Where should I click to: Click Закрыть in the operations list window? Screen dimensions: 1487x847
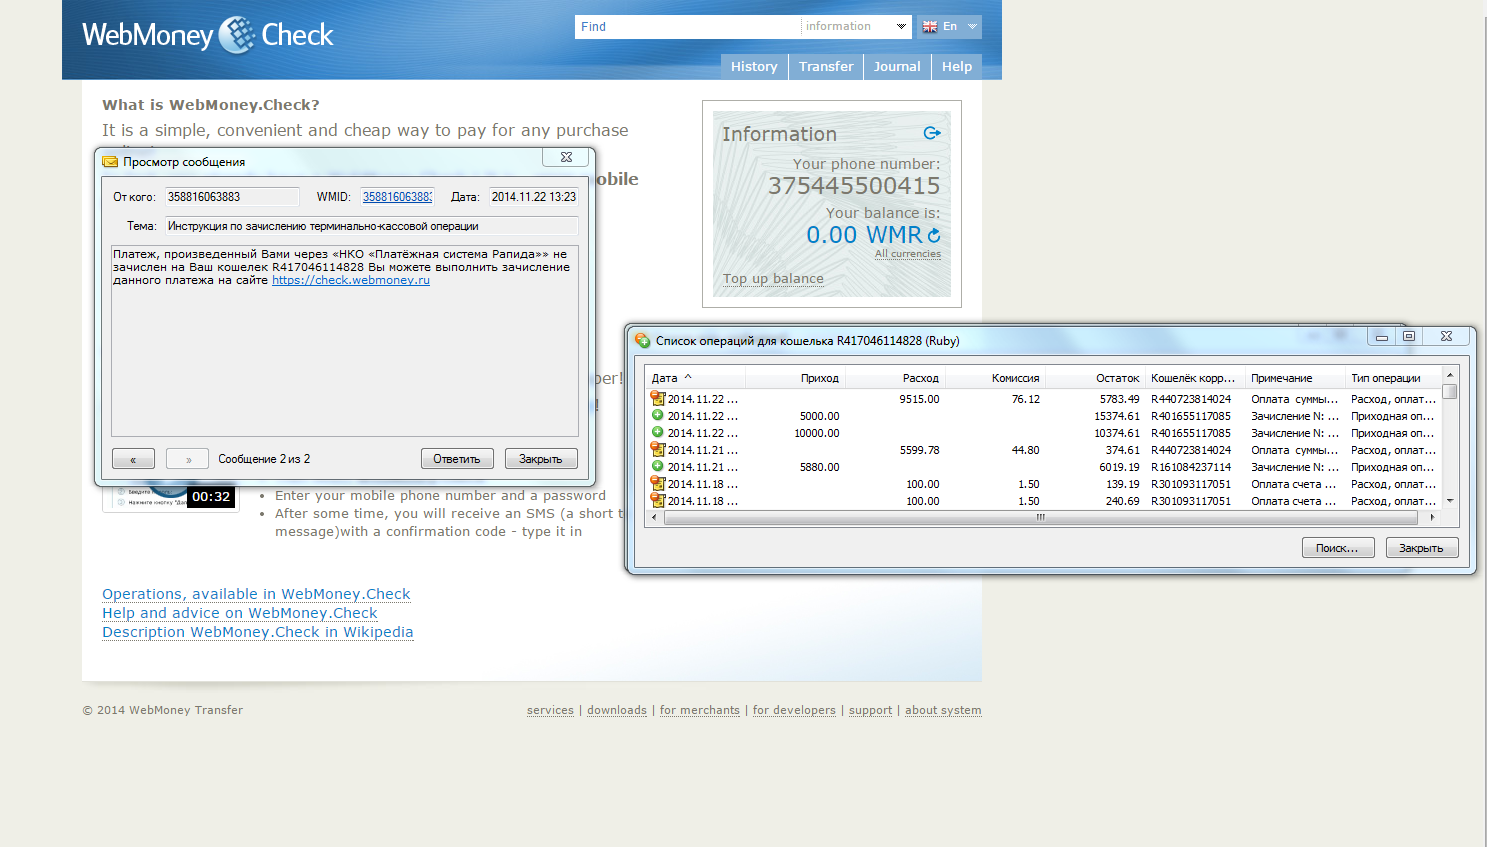(x=1422, y=548)
